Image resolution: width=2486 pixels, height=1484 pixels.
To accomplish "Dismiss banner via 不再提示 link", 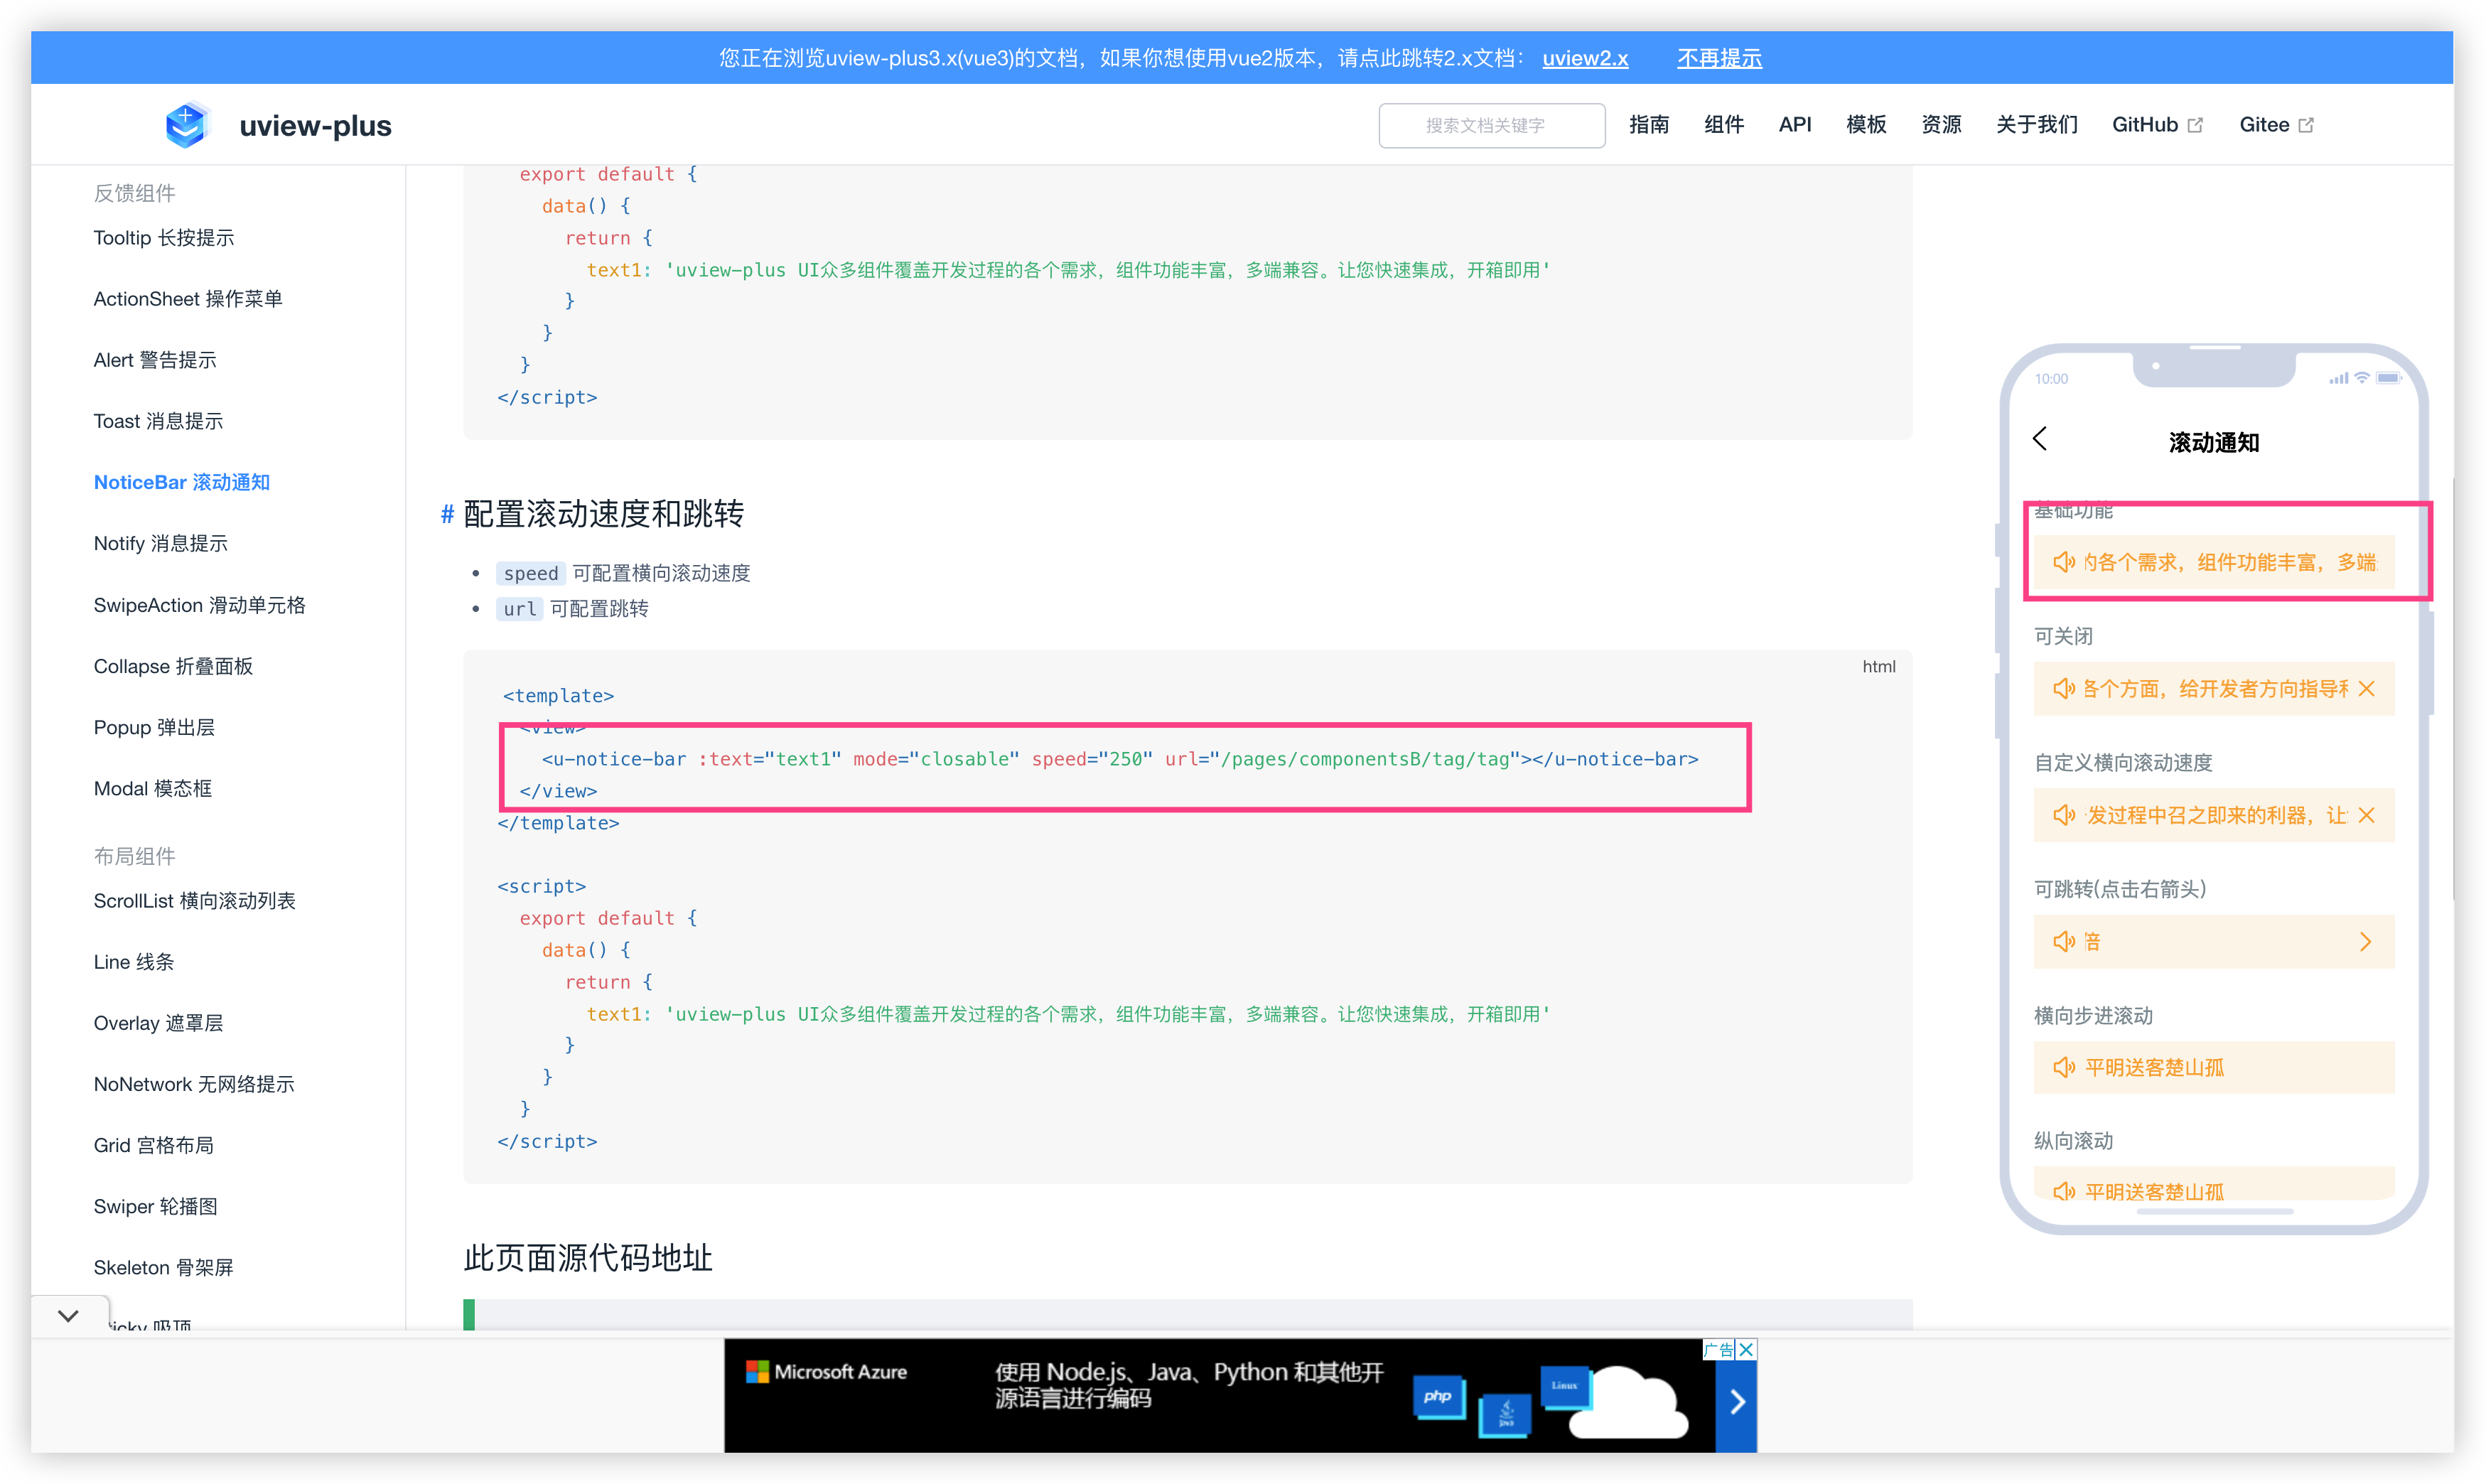I will pos(1719,59).
